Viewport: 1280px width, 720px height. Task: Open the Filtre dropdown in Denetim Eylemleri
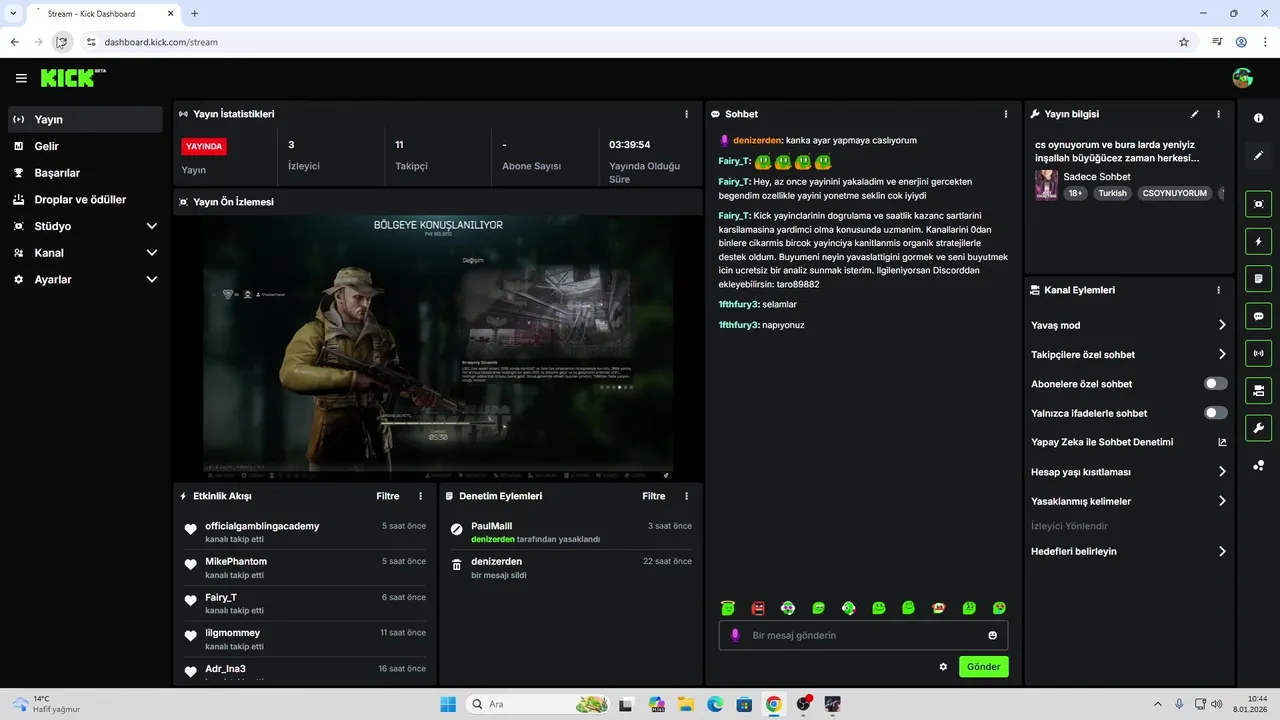(654, 496)
